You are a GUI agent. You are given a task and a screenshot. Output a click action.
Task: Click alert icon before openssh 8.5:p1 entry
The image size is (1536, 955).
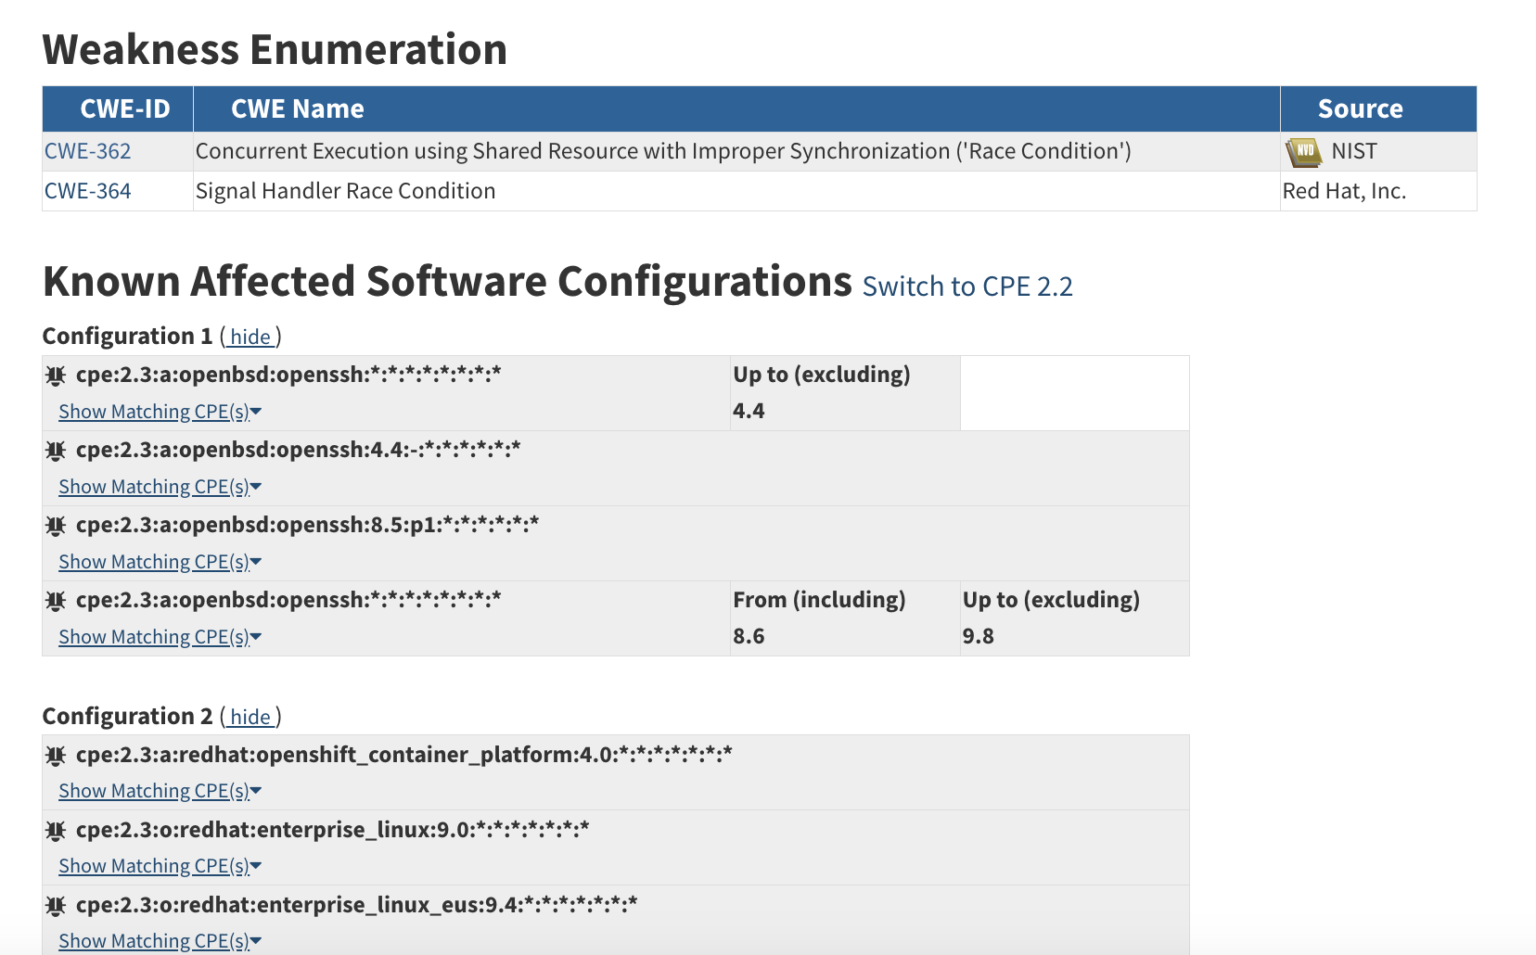coord(56,524)
